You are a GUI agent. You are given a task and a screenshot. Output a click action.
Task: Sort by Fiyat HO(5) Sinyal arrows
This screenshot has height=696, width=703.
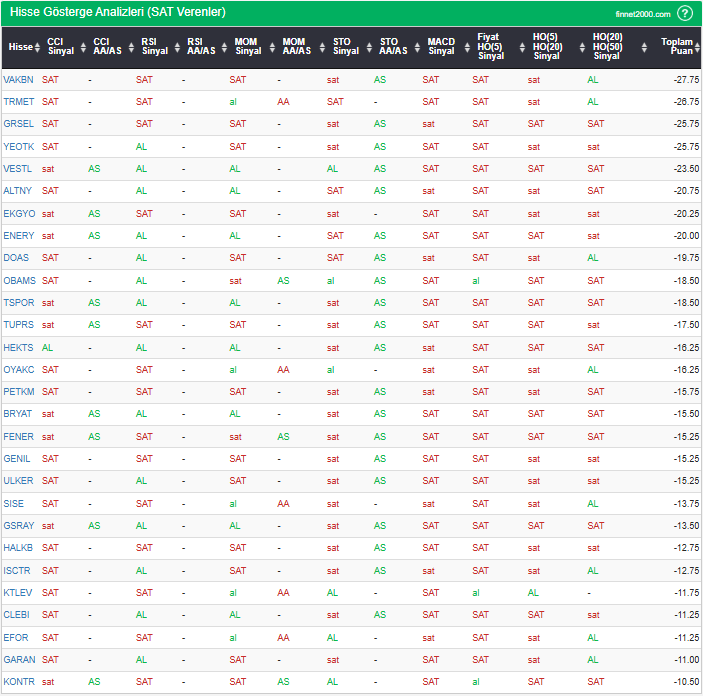coord(520,47)
